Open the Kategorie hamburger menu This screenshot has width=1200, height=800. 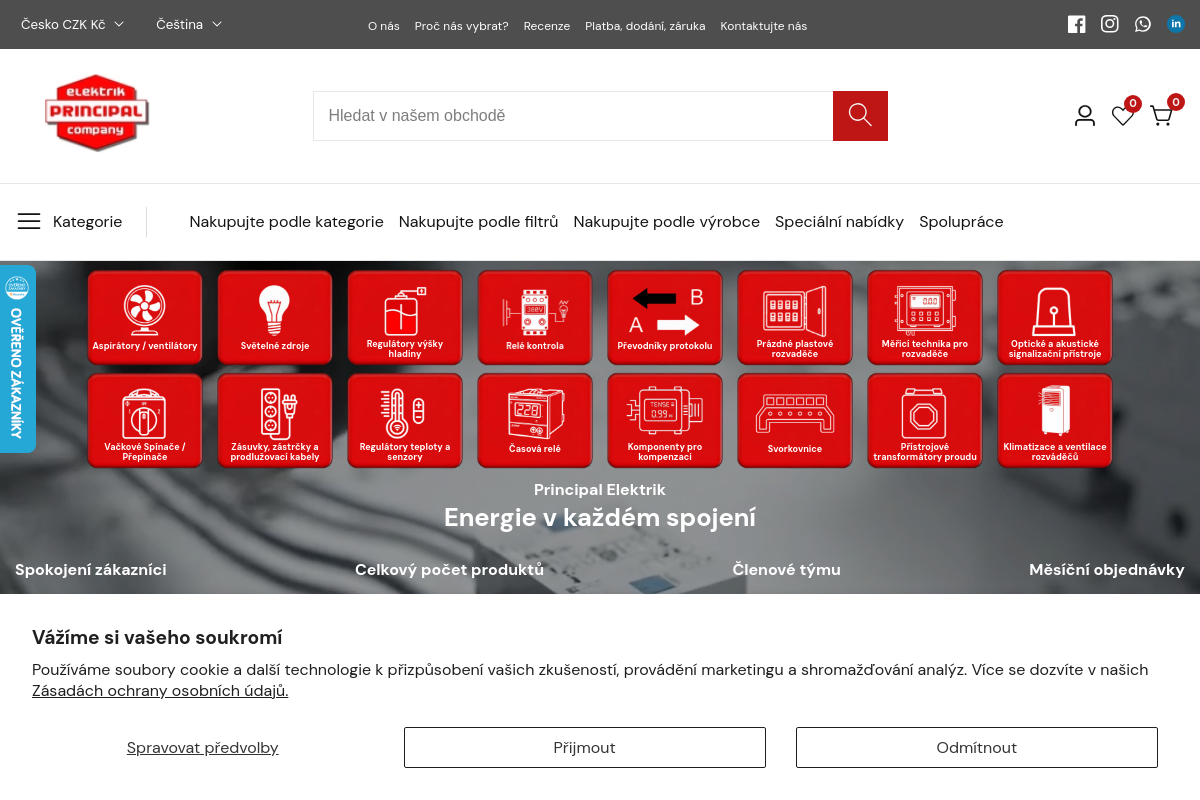pos(70,222)
